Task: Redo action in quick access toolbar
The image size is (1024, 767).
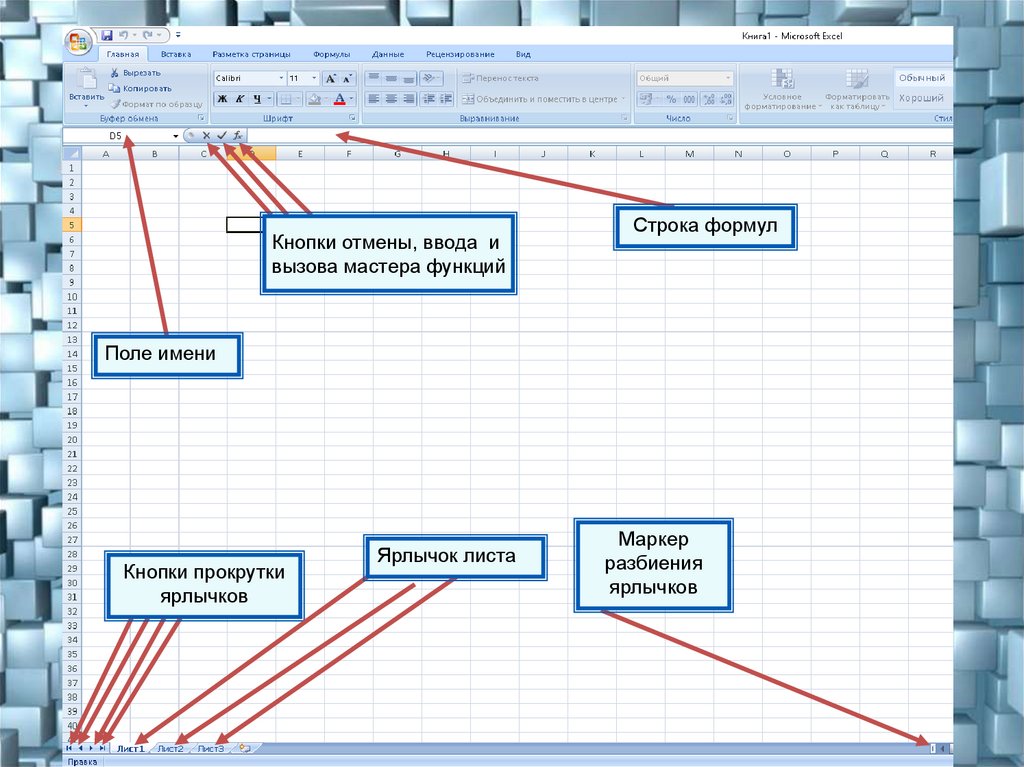Action: (148, 35)
